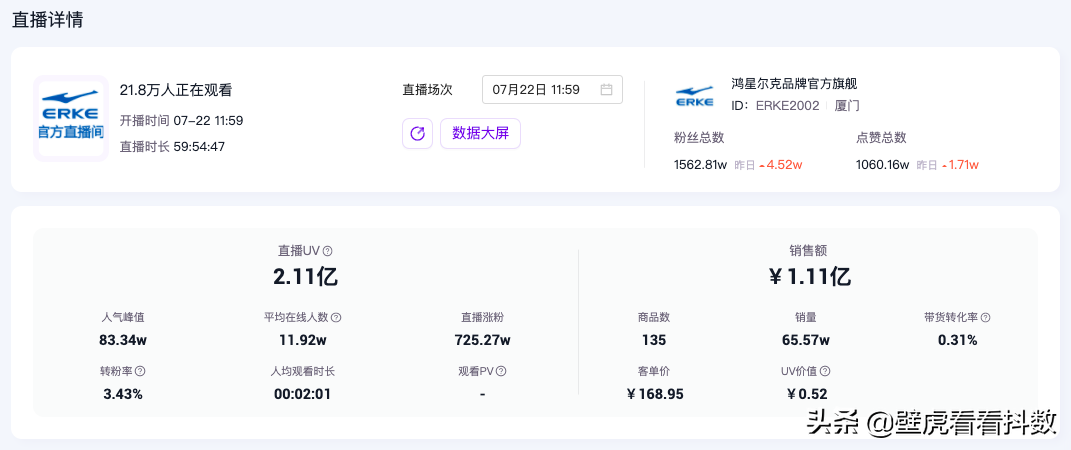Click the 2.11亿 直播UV value
The height and width of the screenshot is (450, 1071).
coord(305,277)
